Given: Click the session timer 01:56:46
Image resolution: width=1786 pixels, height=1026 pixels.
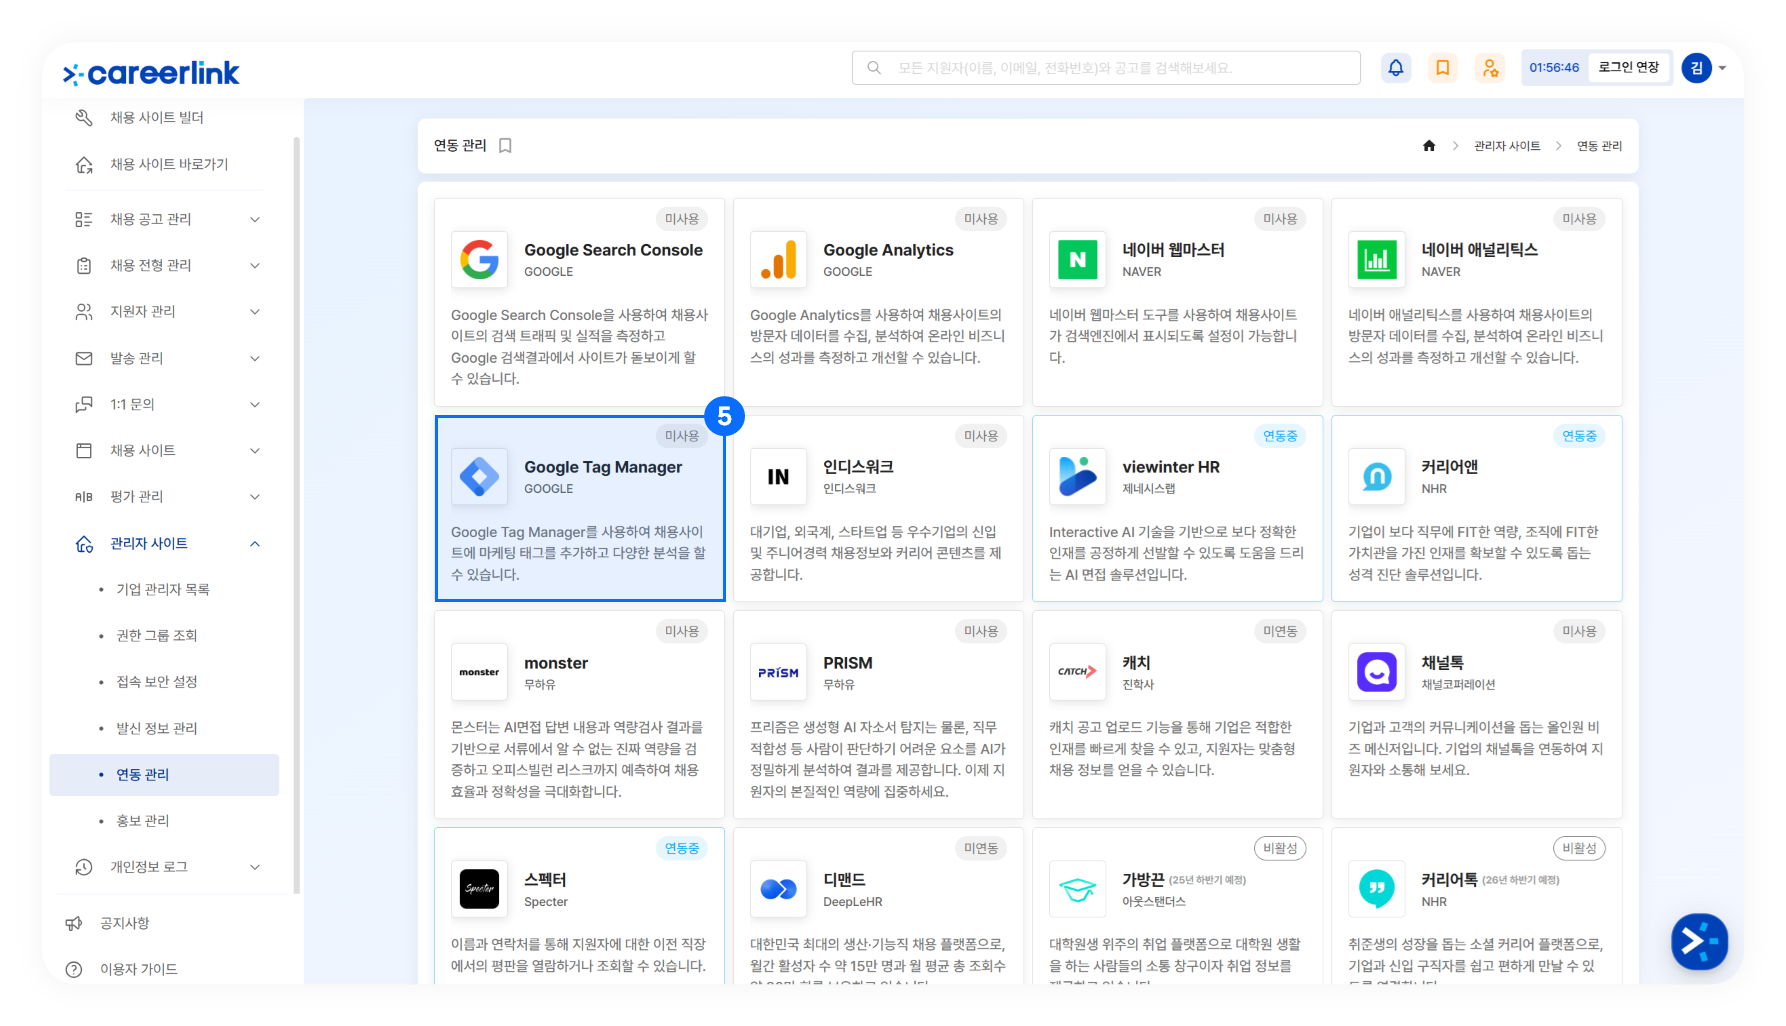Looking at the screenshot, I should pos(1554,68).
